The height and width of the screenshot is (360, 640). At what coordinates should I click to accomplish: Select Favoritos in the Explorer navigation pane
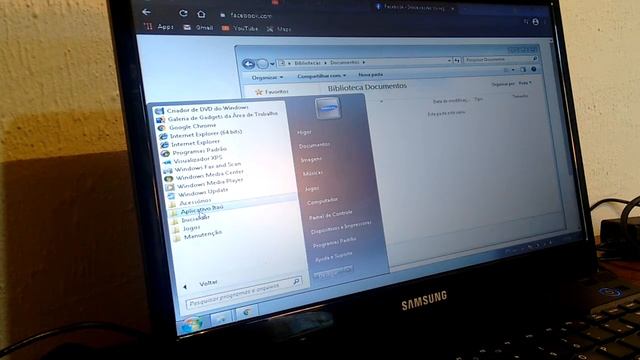tap(272, 92)
